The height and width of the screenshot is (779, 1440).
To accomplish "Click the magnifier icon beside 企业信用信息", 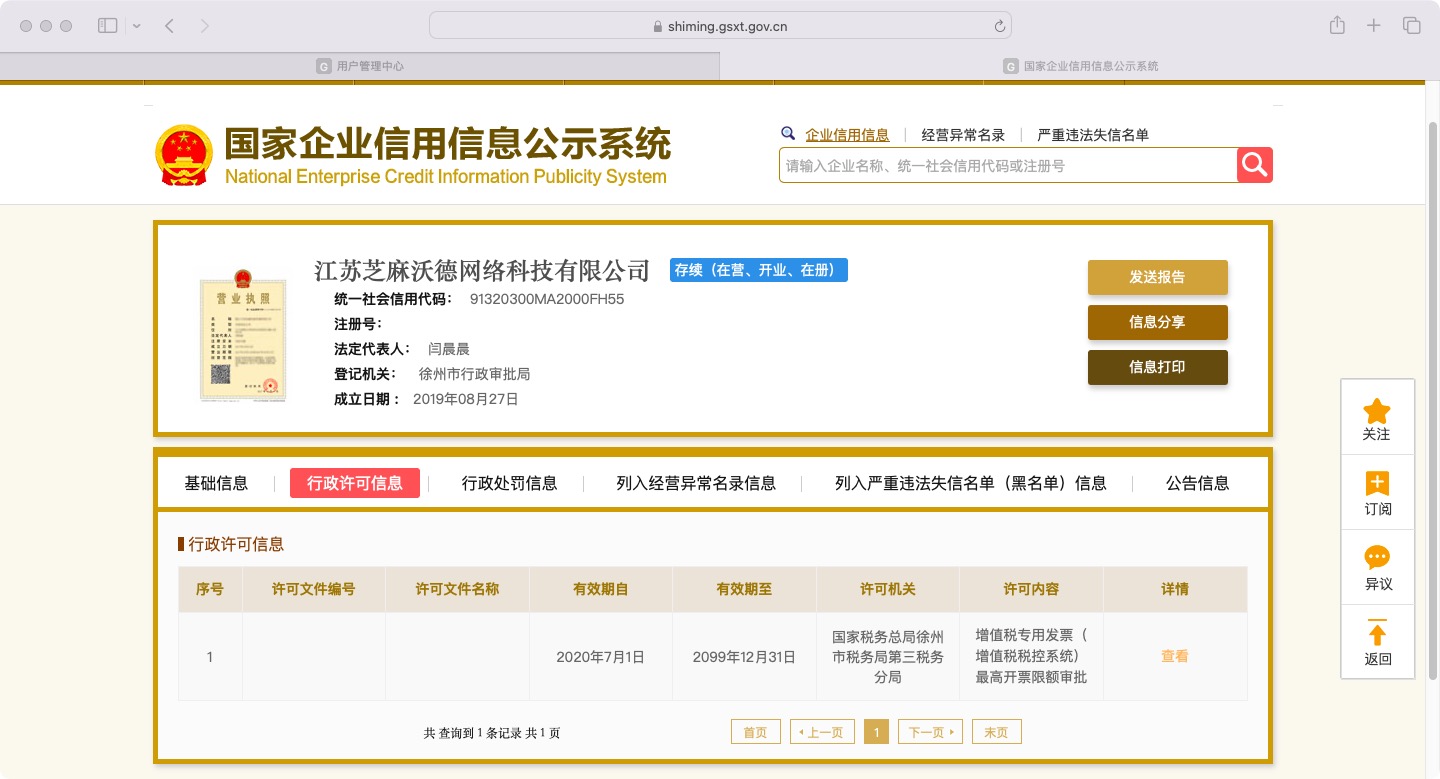I will click(788, 134).
